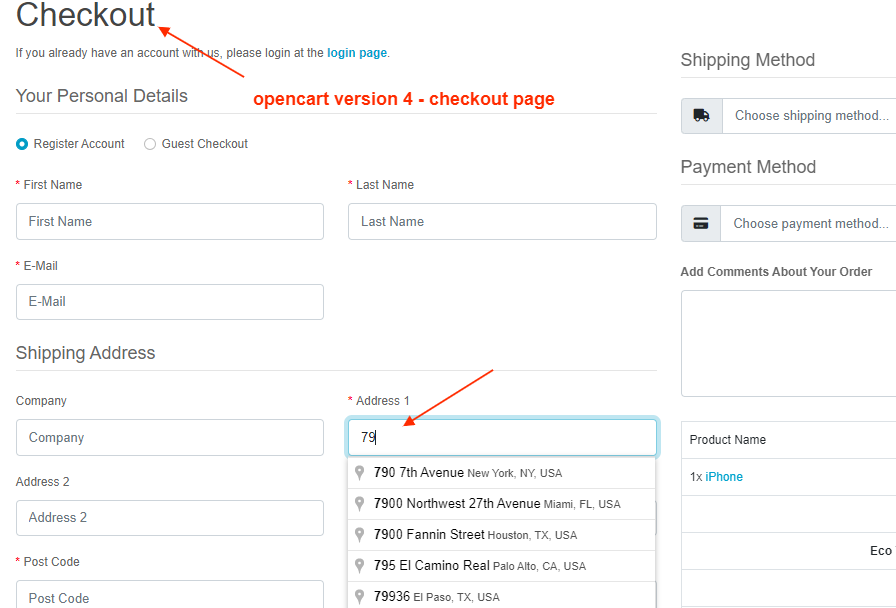Select 7900 Fannin Street Houston suggestion
The width and height of the screenshot is (896, 608).
(x=475, y=535)
